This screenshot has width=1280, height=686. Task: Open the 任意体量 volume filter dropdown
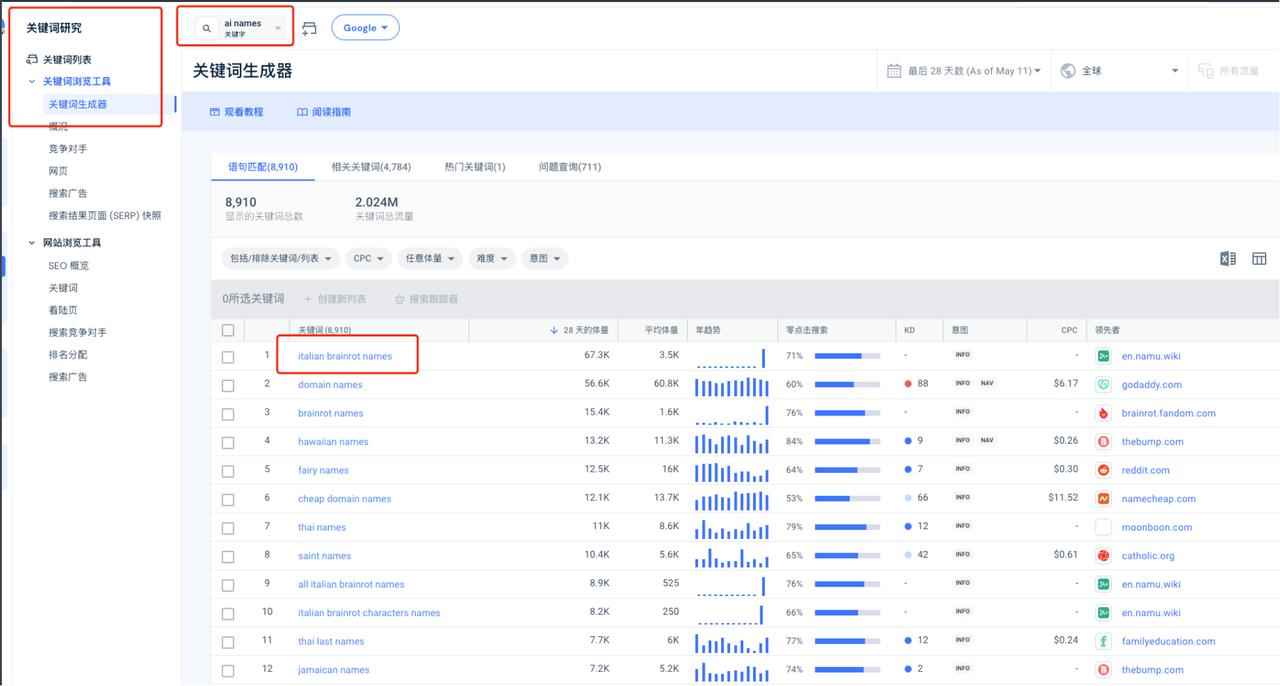pos(430,259)
